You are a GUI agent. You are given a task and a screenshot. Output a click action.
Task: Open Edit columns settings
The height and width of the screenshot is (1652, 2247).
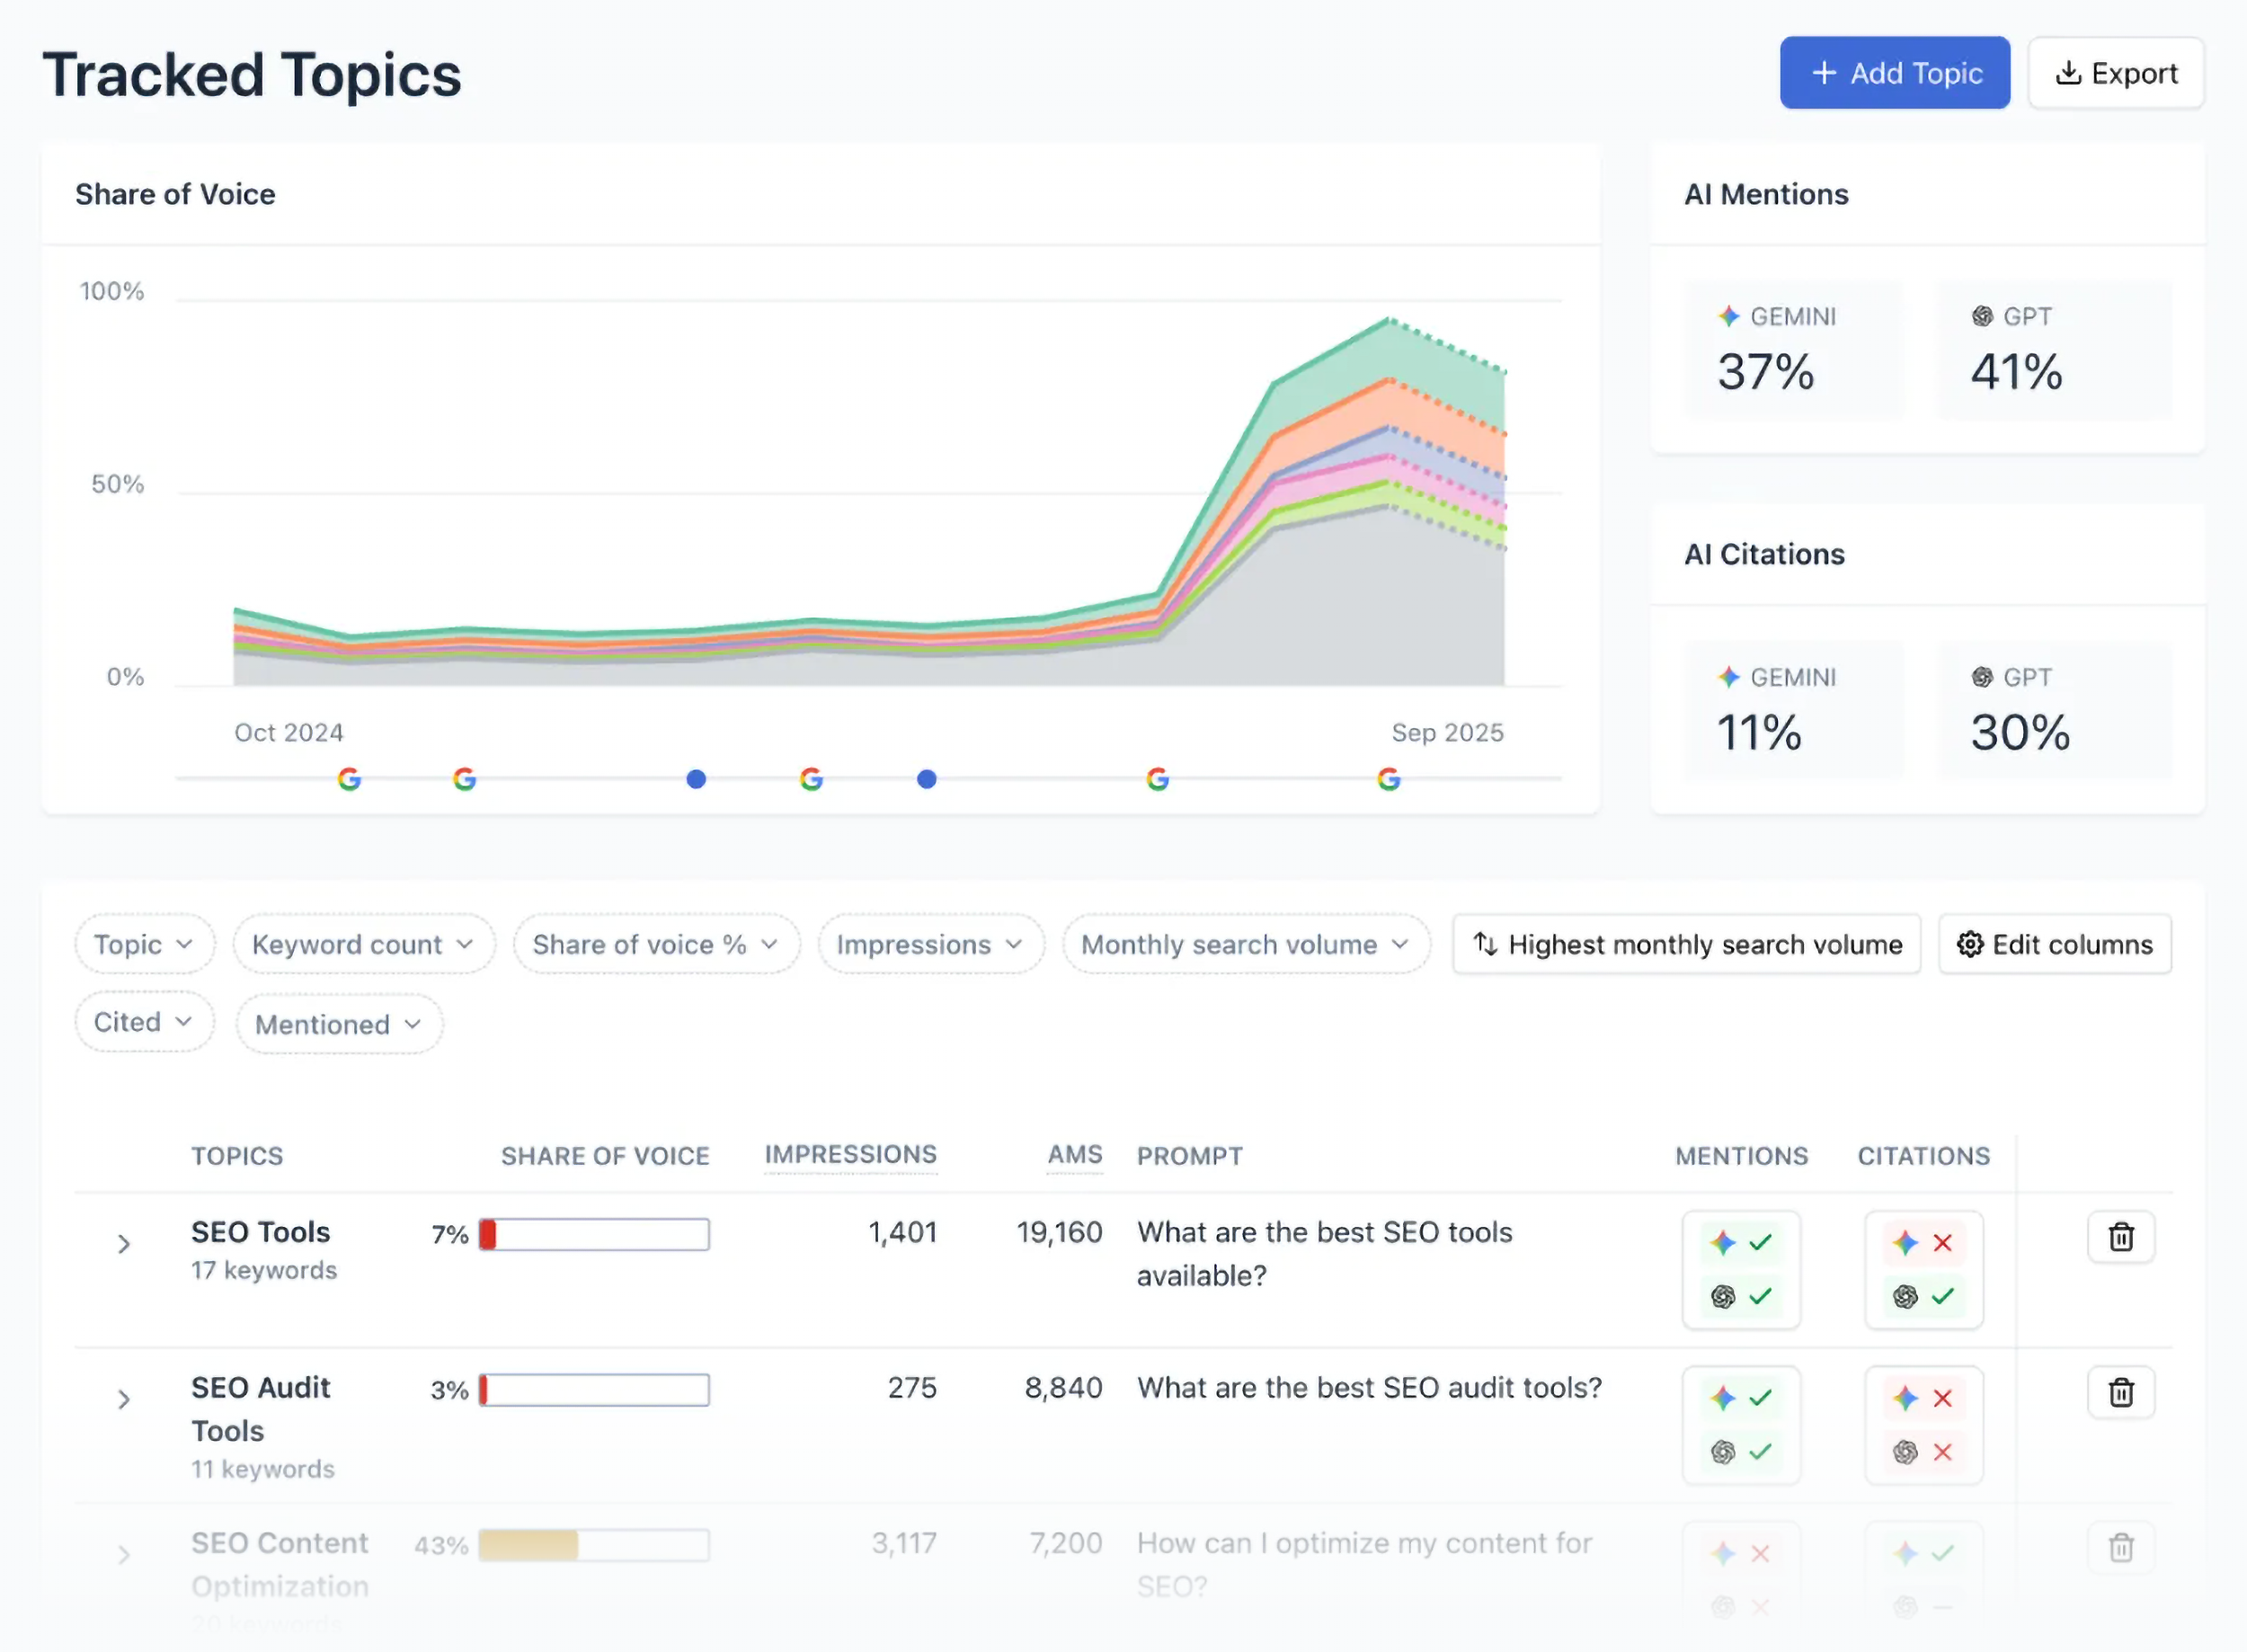[x=2055, y=944]
